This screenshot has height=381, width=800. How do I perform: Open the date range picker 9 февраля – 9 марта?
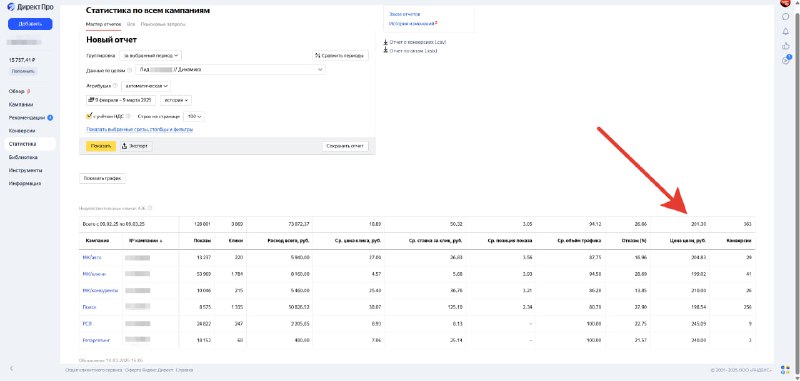coord(121,100)
